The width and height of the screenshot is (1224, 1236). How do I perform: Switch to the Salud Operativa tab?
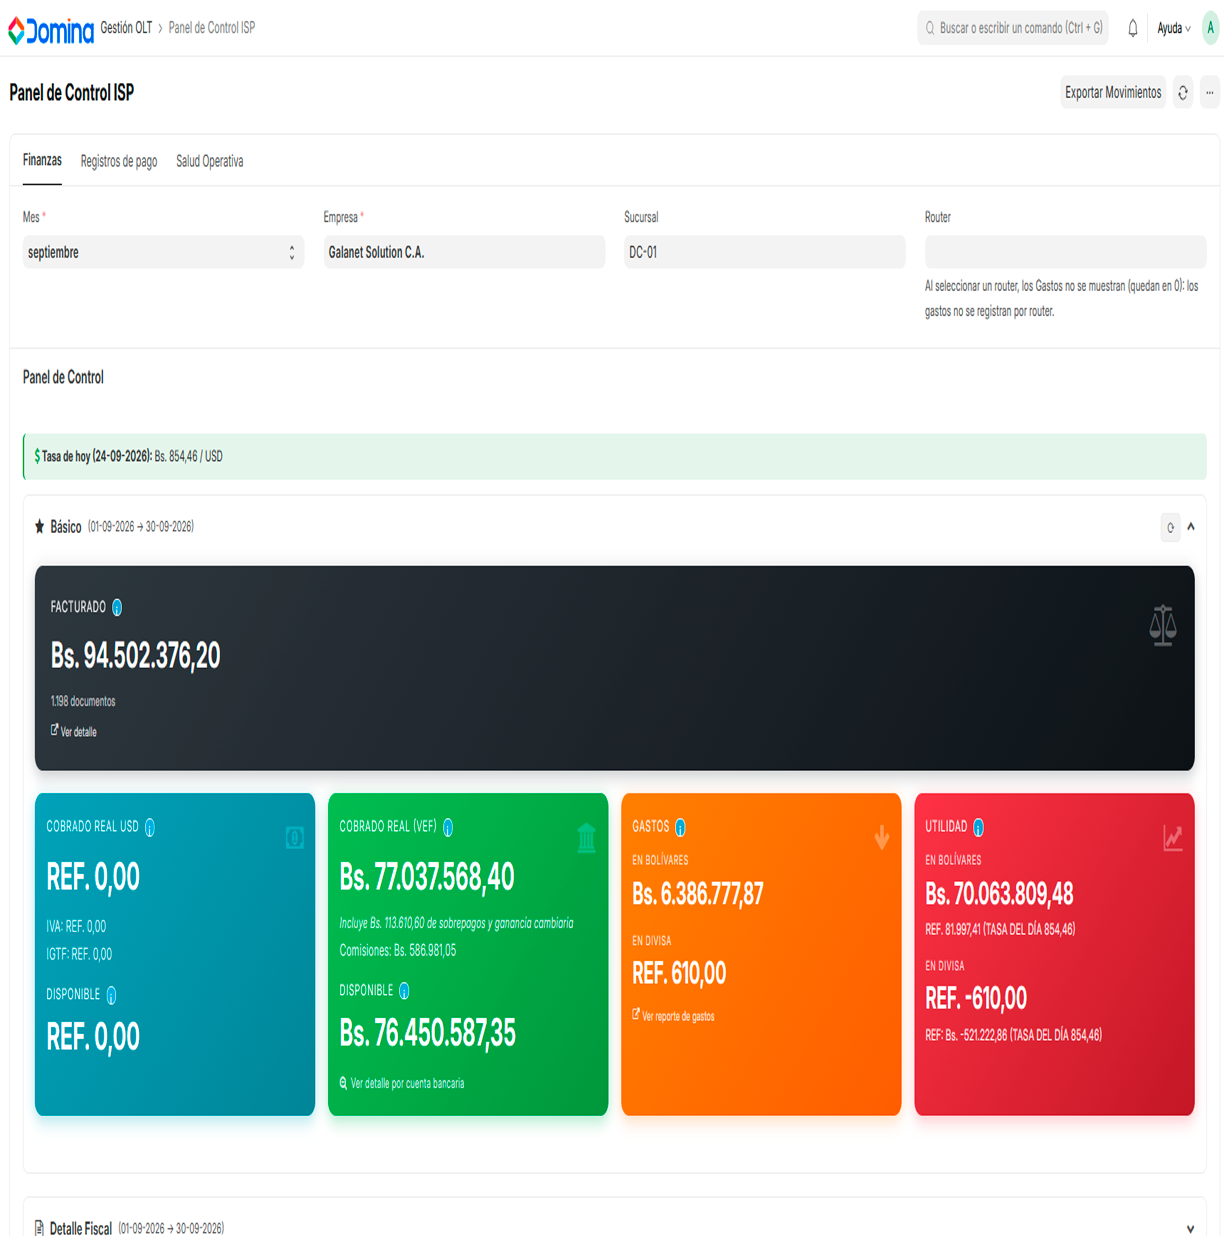point(210,161)
